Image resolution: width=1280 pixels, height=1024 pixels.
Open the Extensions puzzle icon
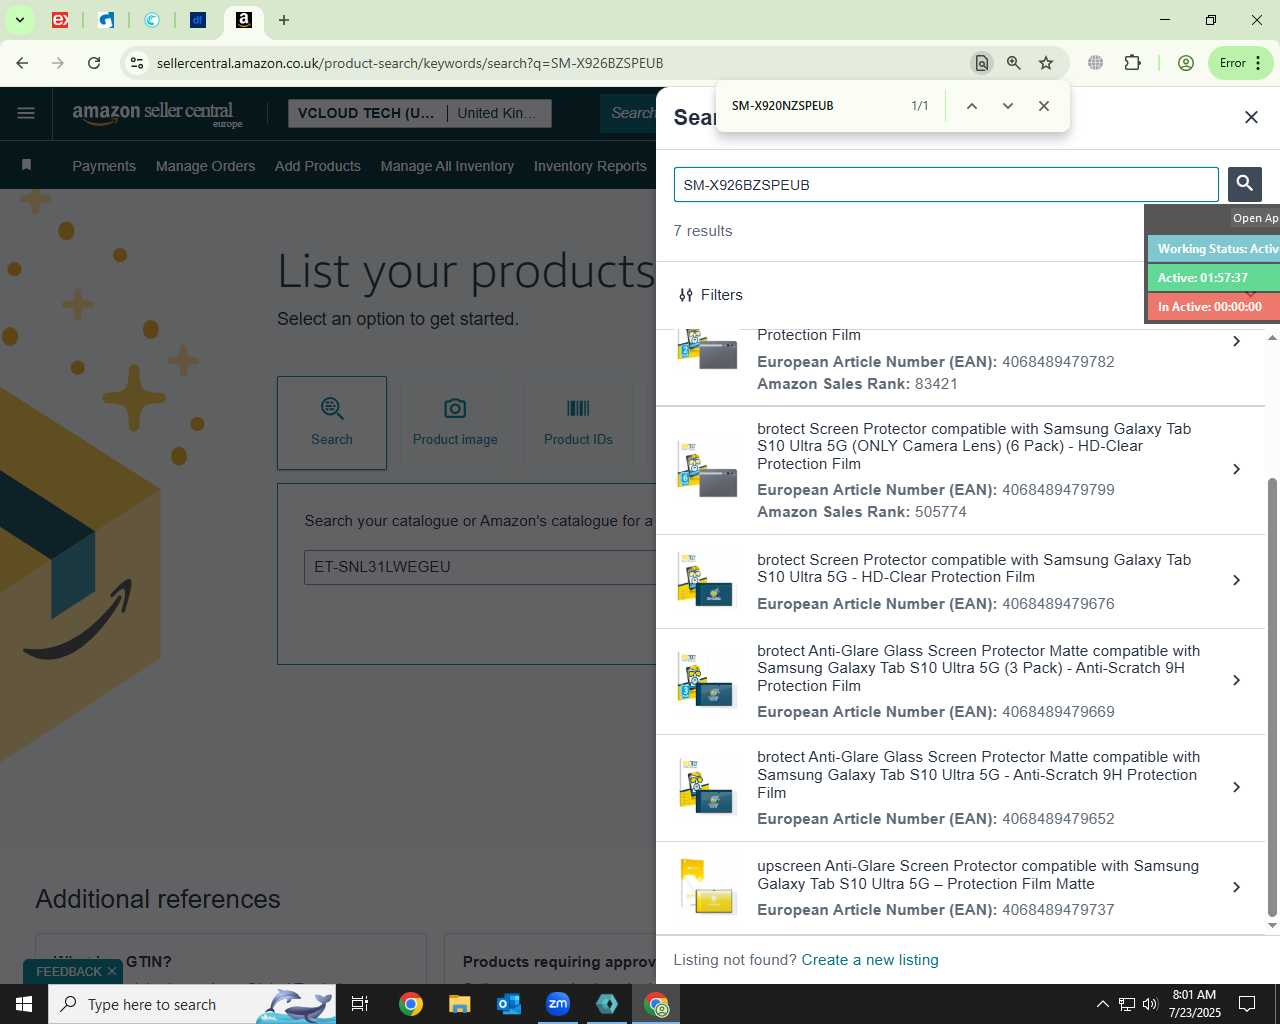click(x=1132, y=63)
